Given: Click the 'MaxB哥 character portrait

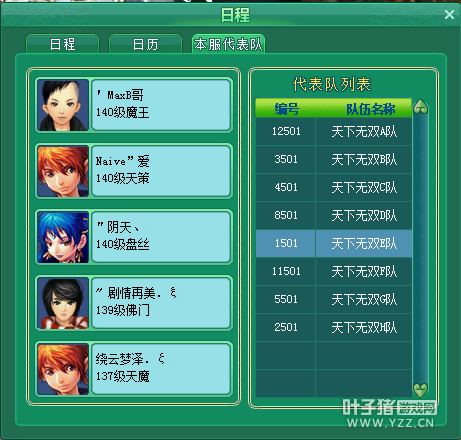Looking at the screenshot, I should 63,105.
